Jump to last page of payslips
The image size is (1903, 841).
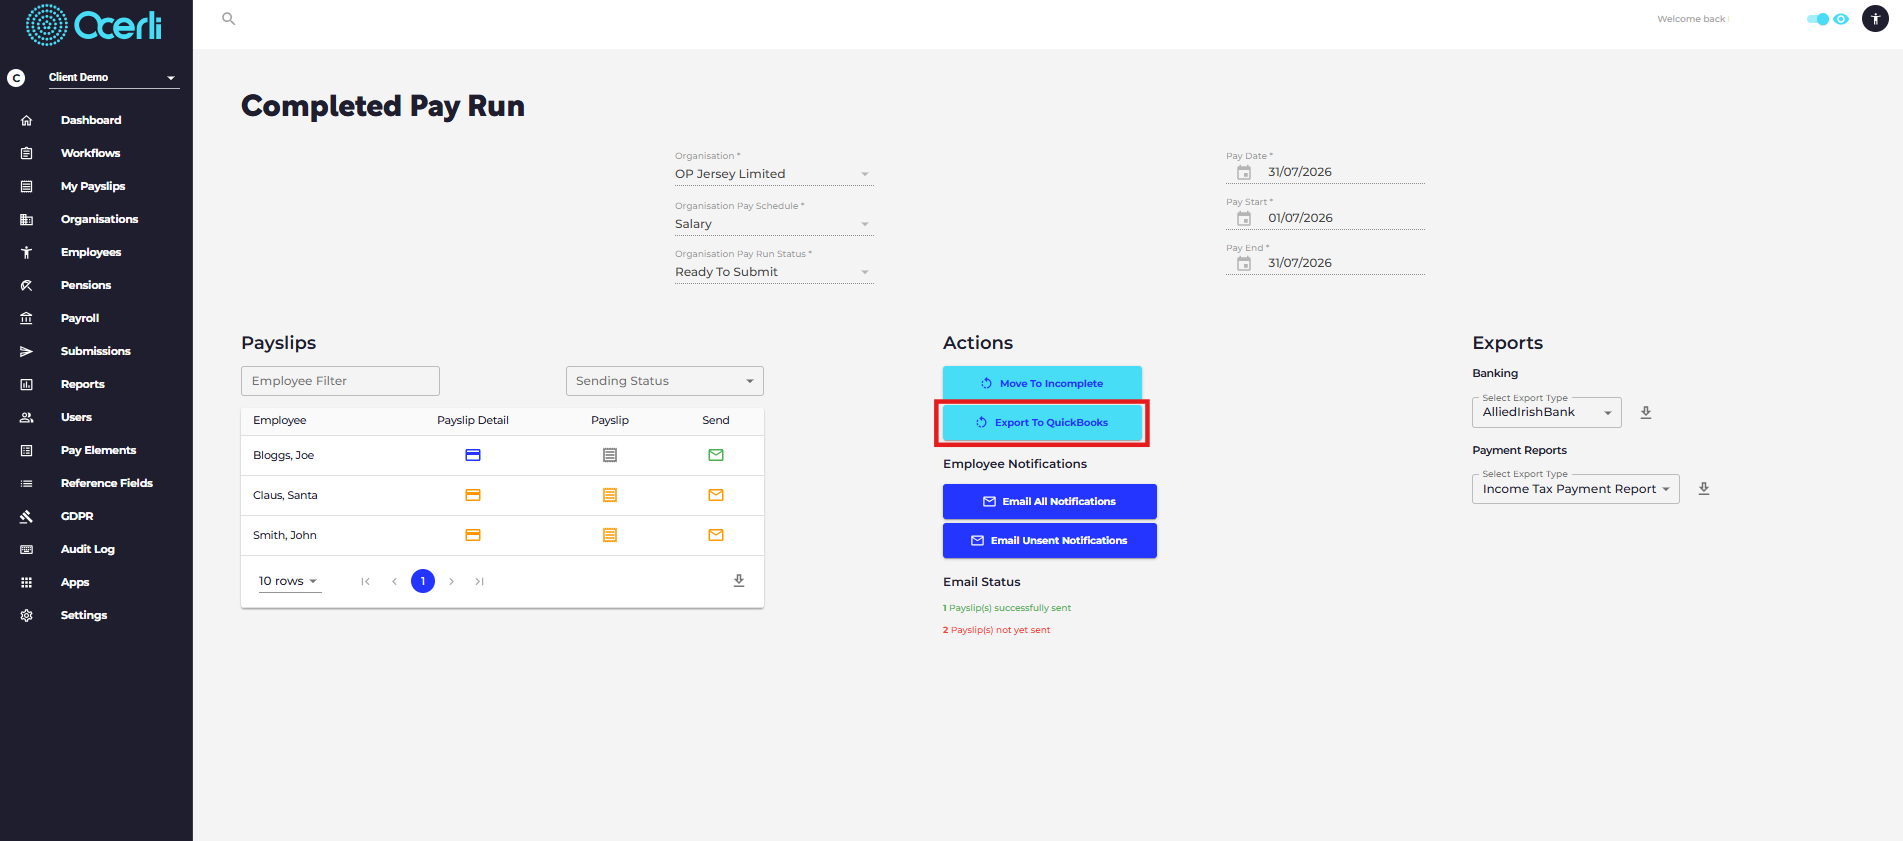(480, 581)
